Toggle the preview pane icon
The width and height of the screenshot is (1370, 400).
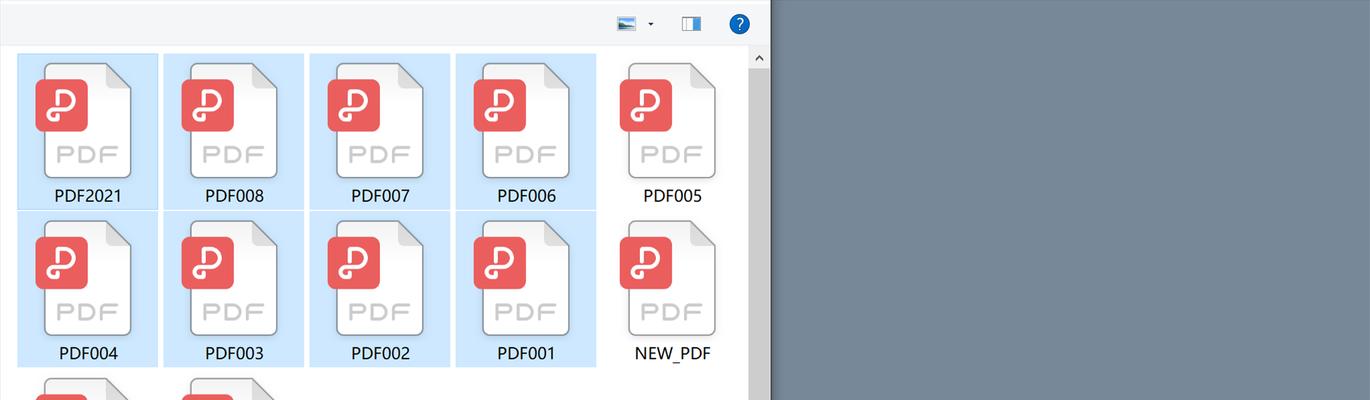[691, 24]
